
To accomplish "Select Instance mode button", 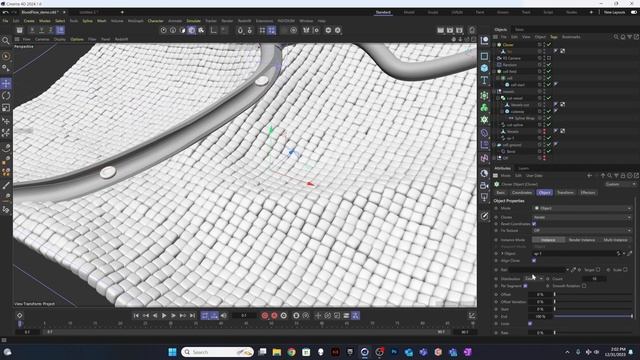I will (548, 240).
